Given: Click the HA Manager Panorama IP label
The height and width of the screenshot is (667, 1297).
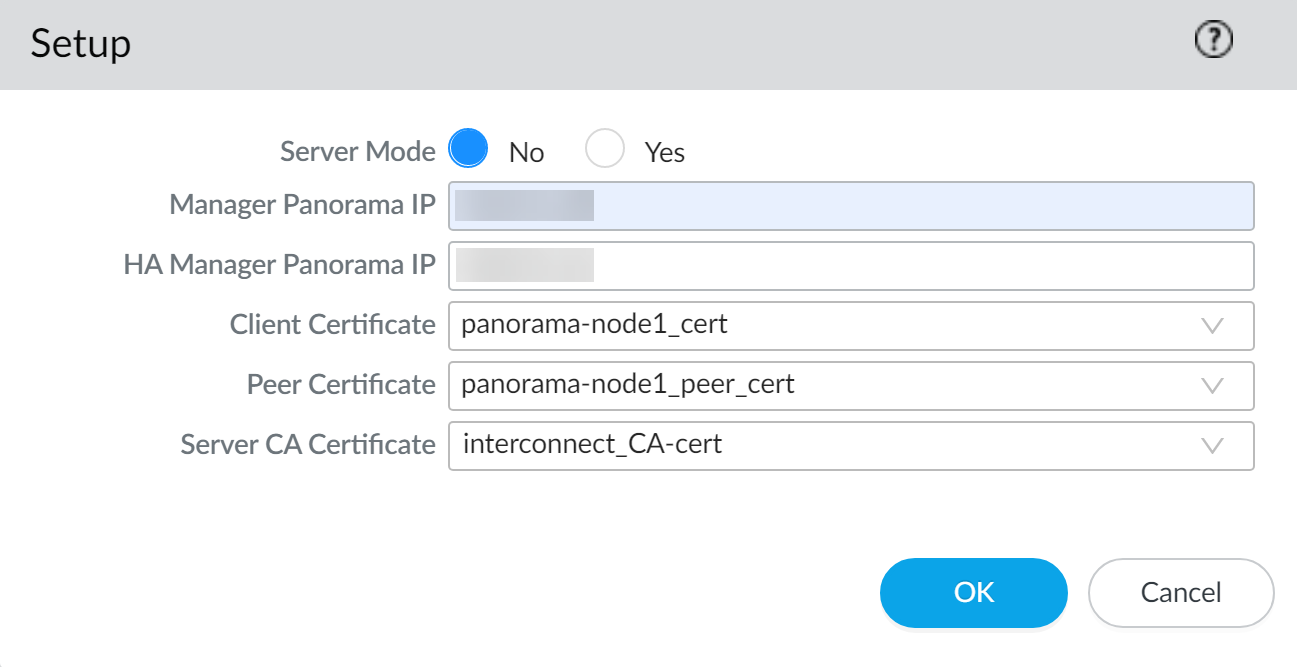Looking at the screenshot, I should 279,265.
